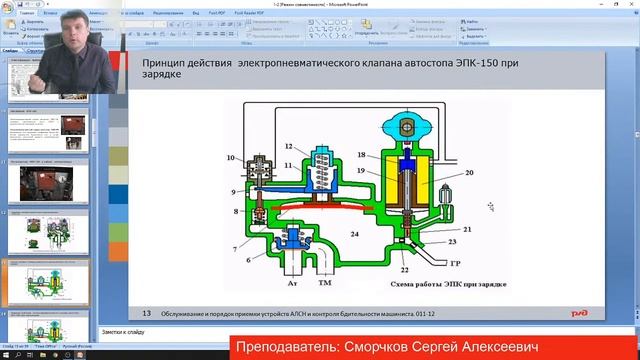Select slide 10 thumbnail in slides pane
Viewport: 640px width, 360px height.
point(48,131)
